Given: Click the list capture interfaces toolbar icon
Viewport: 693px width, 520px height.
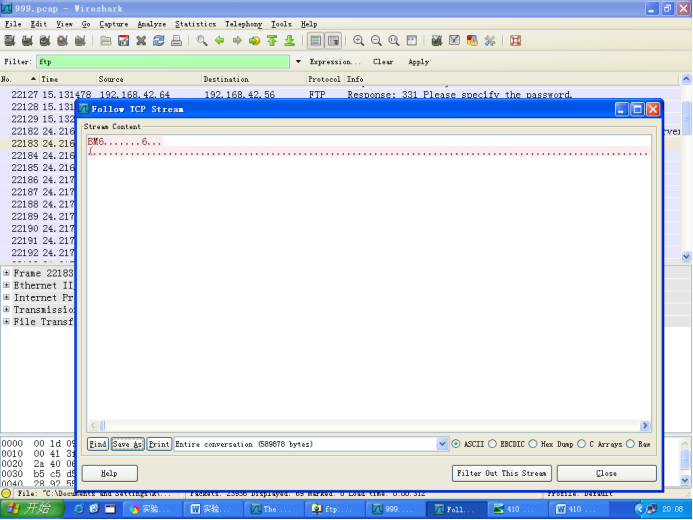Looking at the screenshot, I should (10, 41).
